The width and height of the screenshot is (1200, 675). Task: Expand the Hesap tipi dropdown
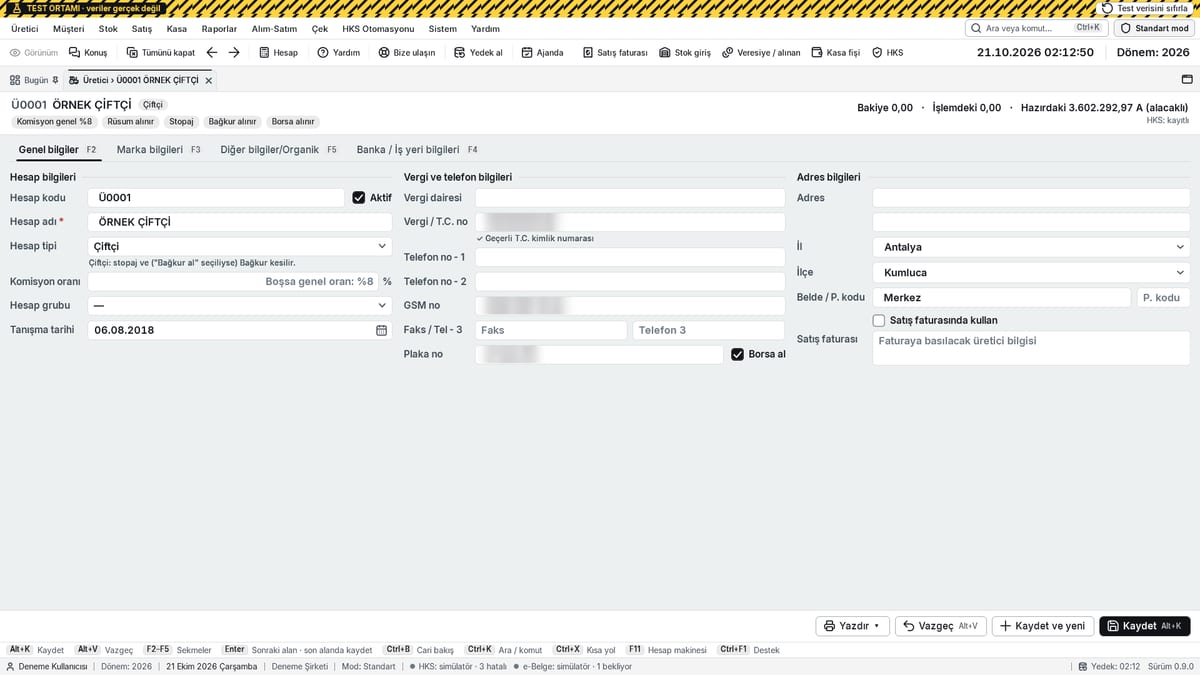(x=239, y=246)
